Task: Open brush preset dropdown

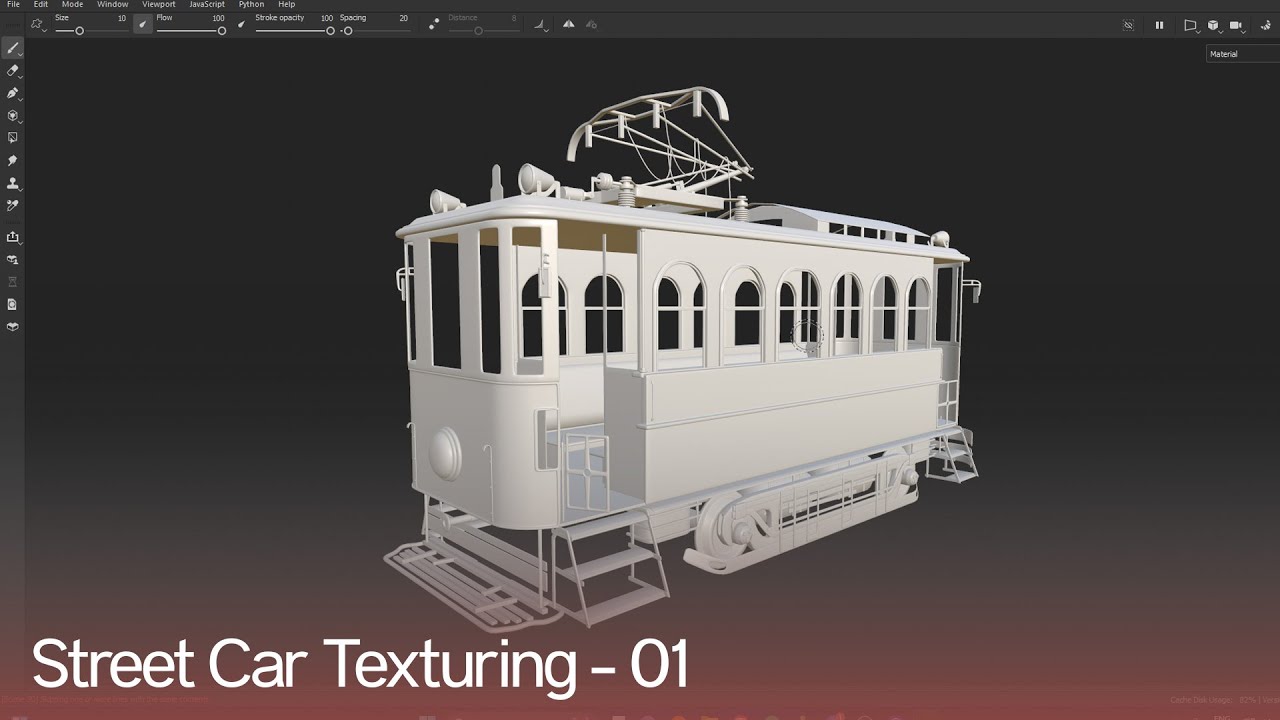Action: click(x=38, y=24)
